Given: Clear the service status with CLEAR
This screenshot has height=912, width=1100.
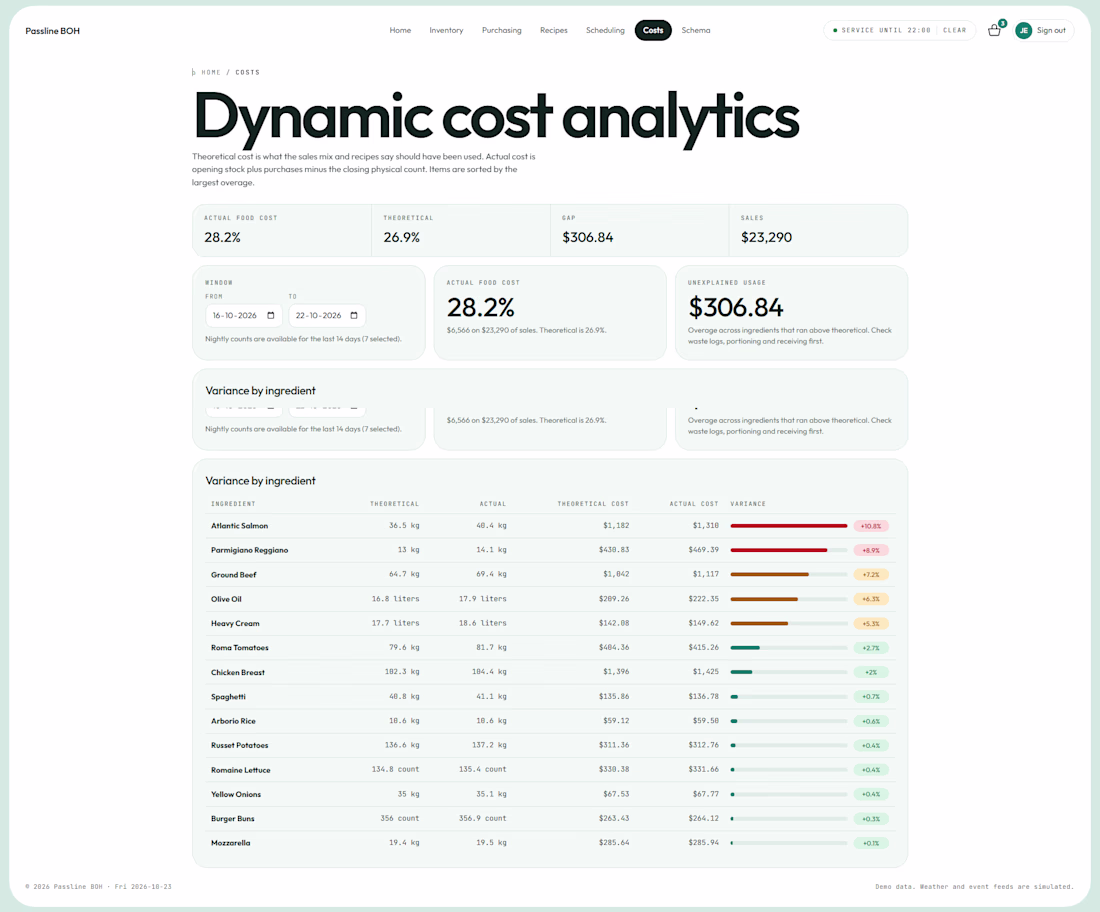Looking at the screenshot, I should [x=954, y=30].
